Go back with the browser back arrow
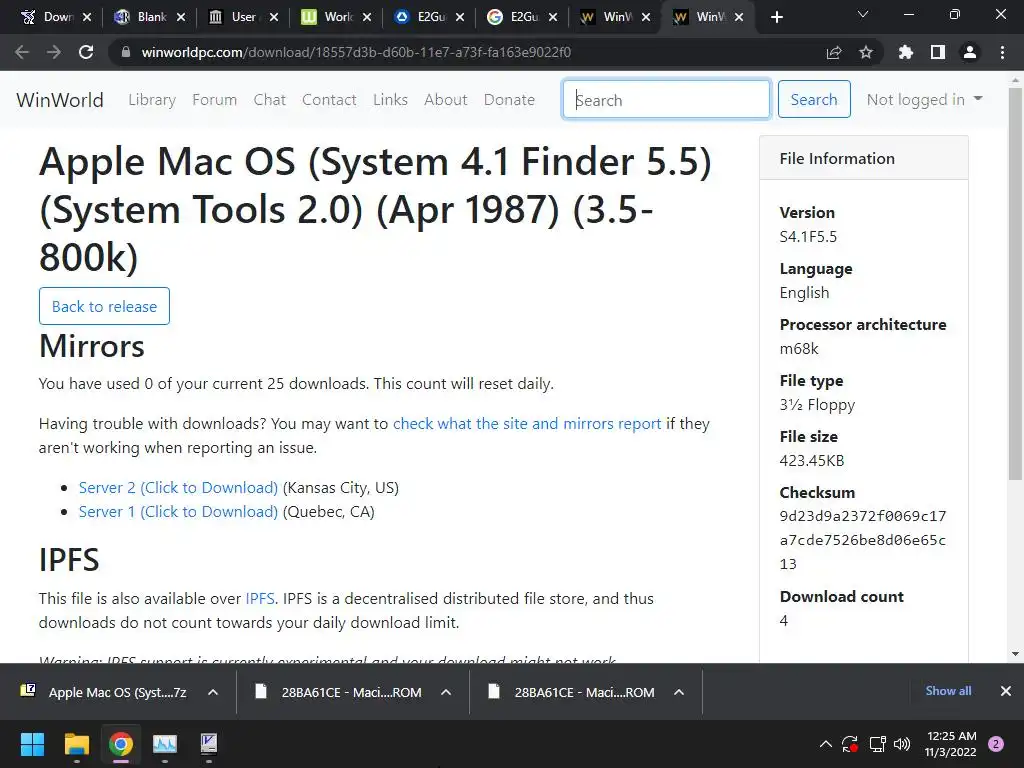 22,52
